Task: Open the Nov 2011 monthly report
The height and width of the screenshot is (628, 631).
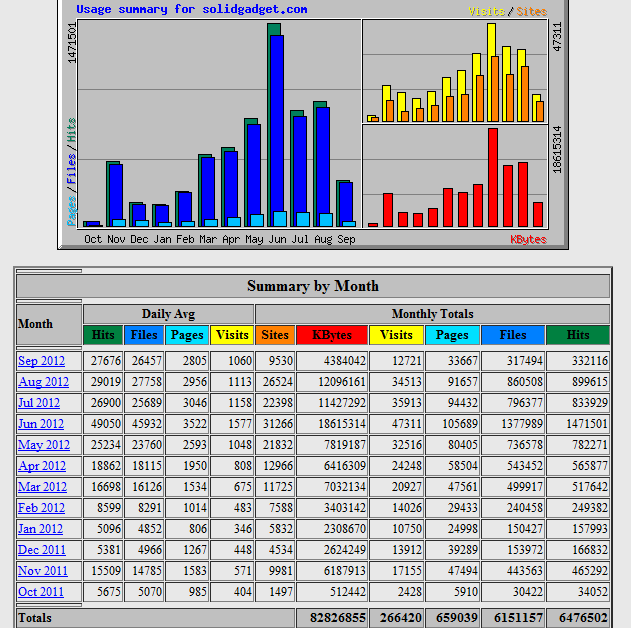Action: 43,570
